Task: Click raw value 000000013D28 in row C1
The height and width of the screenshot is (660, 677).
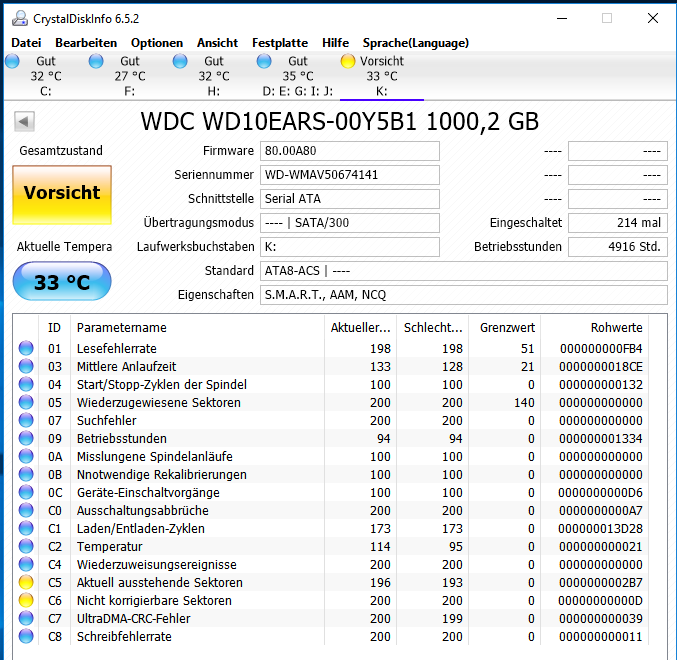Action: (x=600, y=528)
